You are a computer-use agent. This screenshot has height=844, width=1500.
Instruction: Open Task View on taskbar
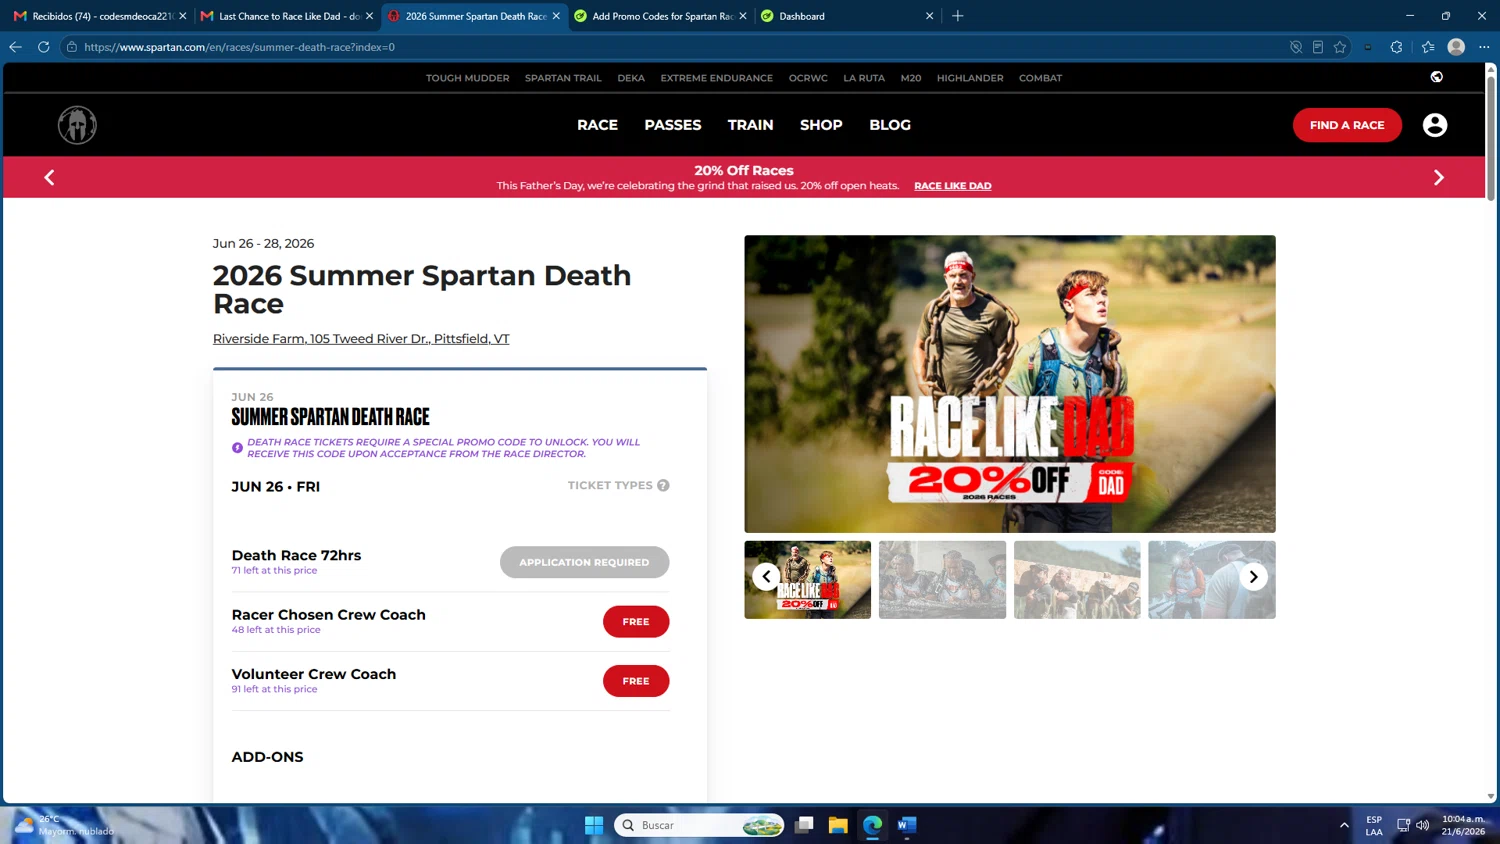pos(804,825)
